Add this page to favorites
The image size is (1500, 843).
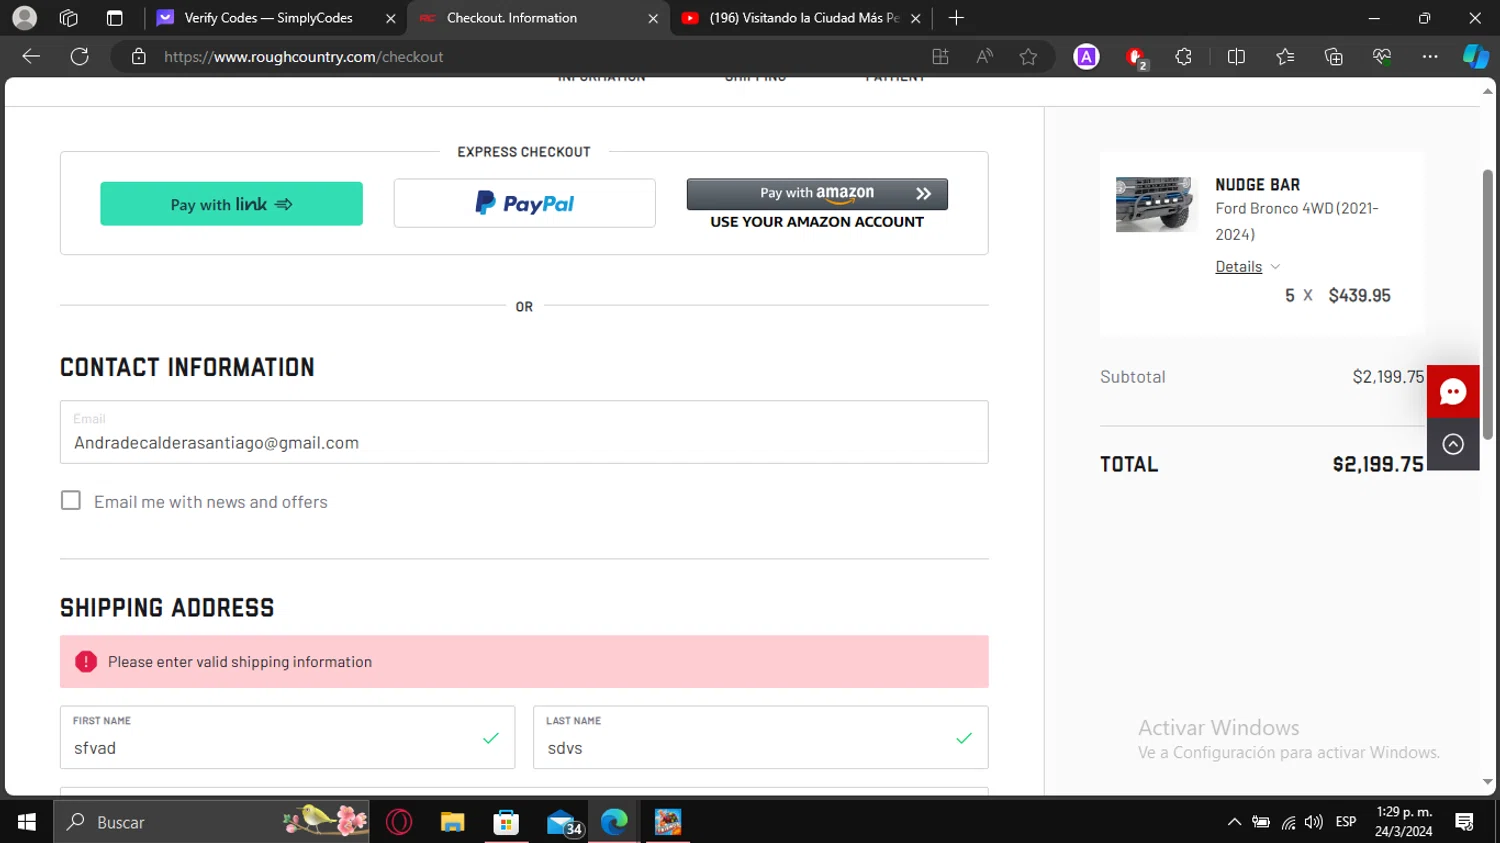[x=1028, y=57]
